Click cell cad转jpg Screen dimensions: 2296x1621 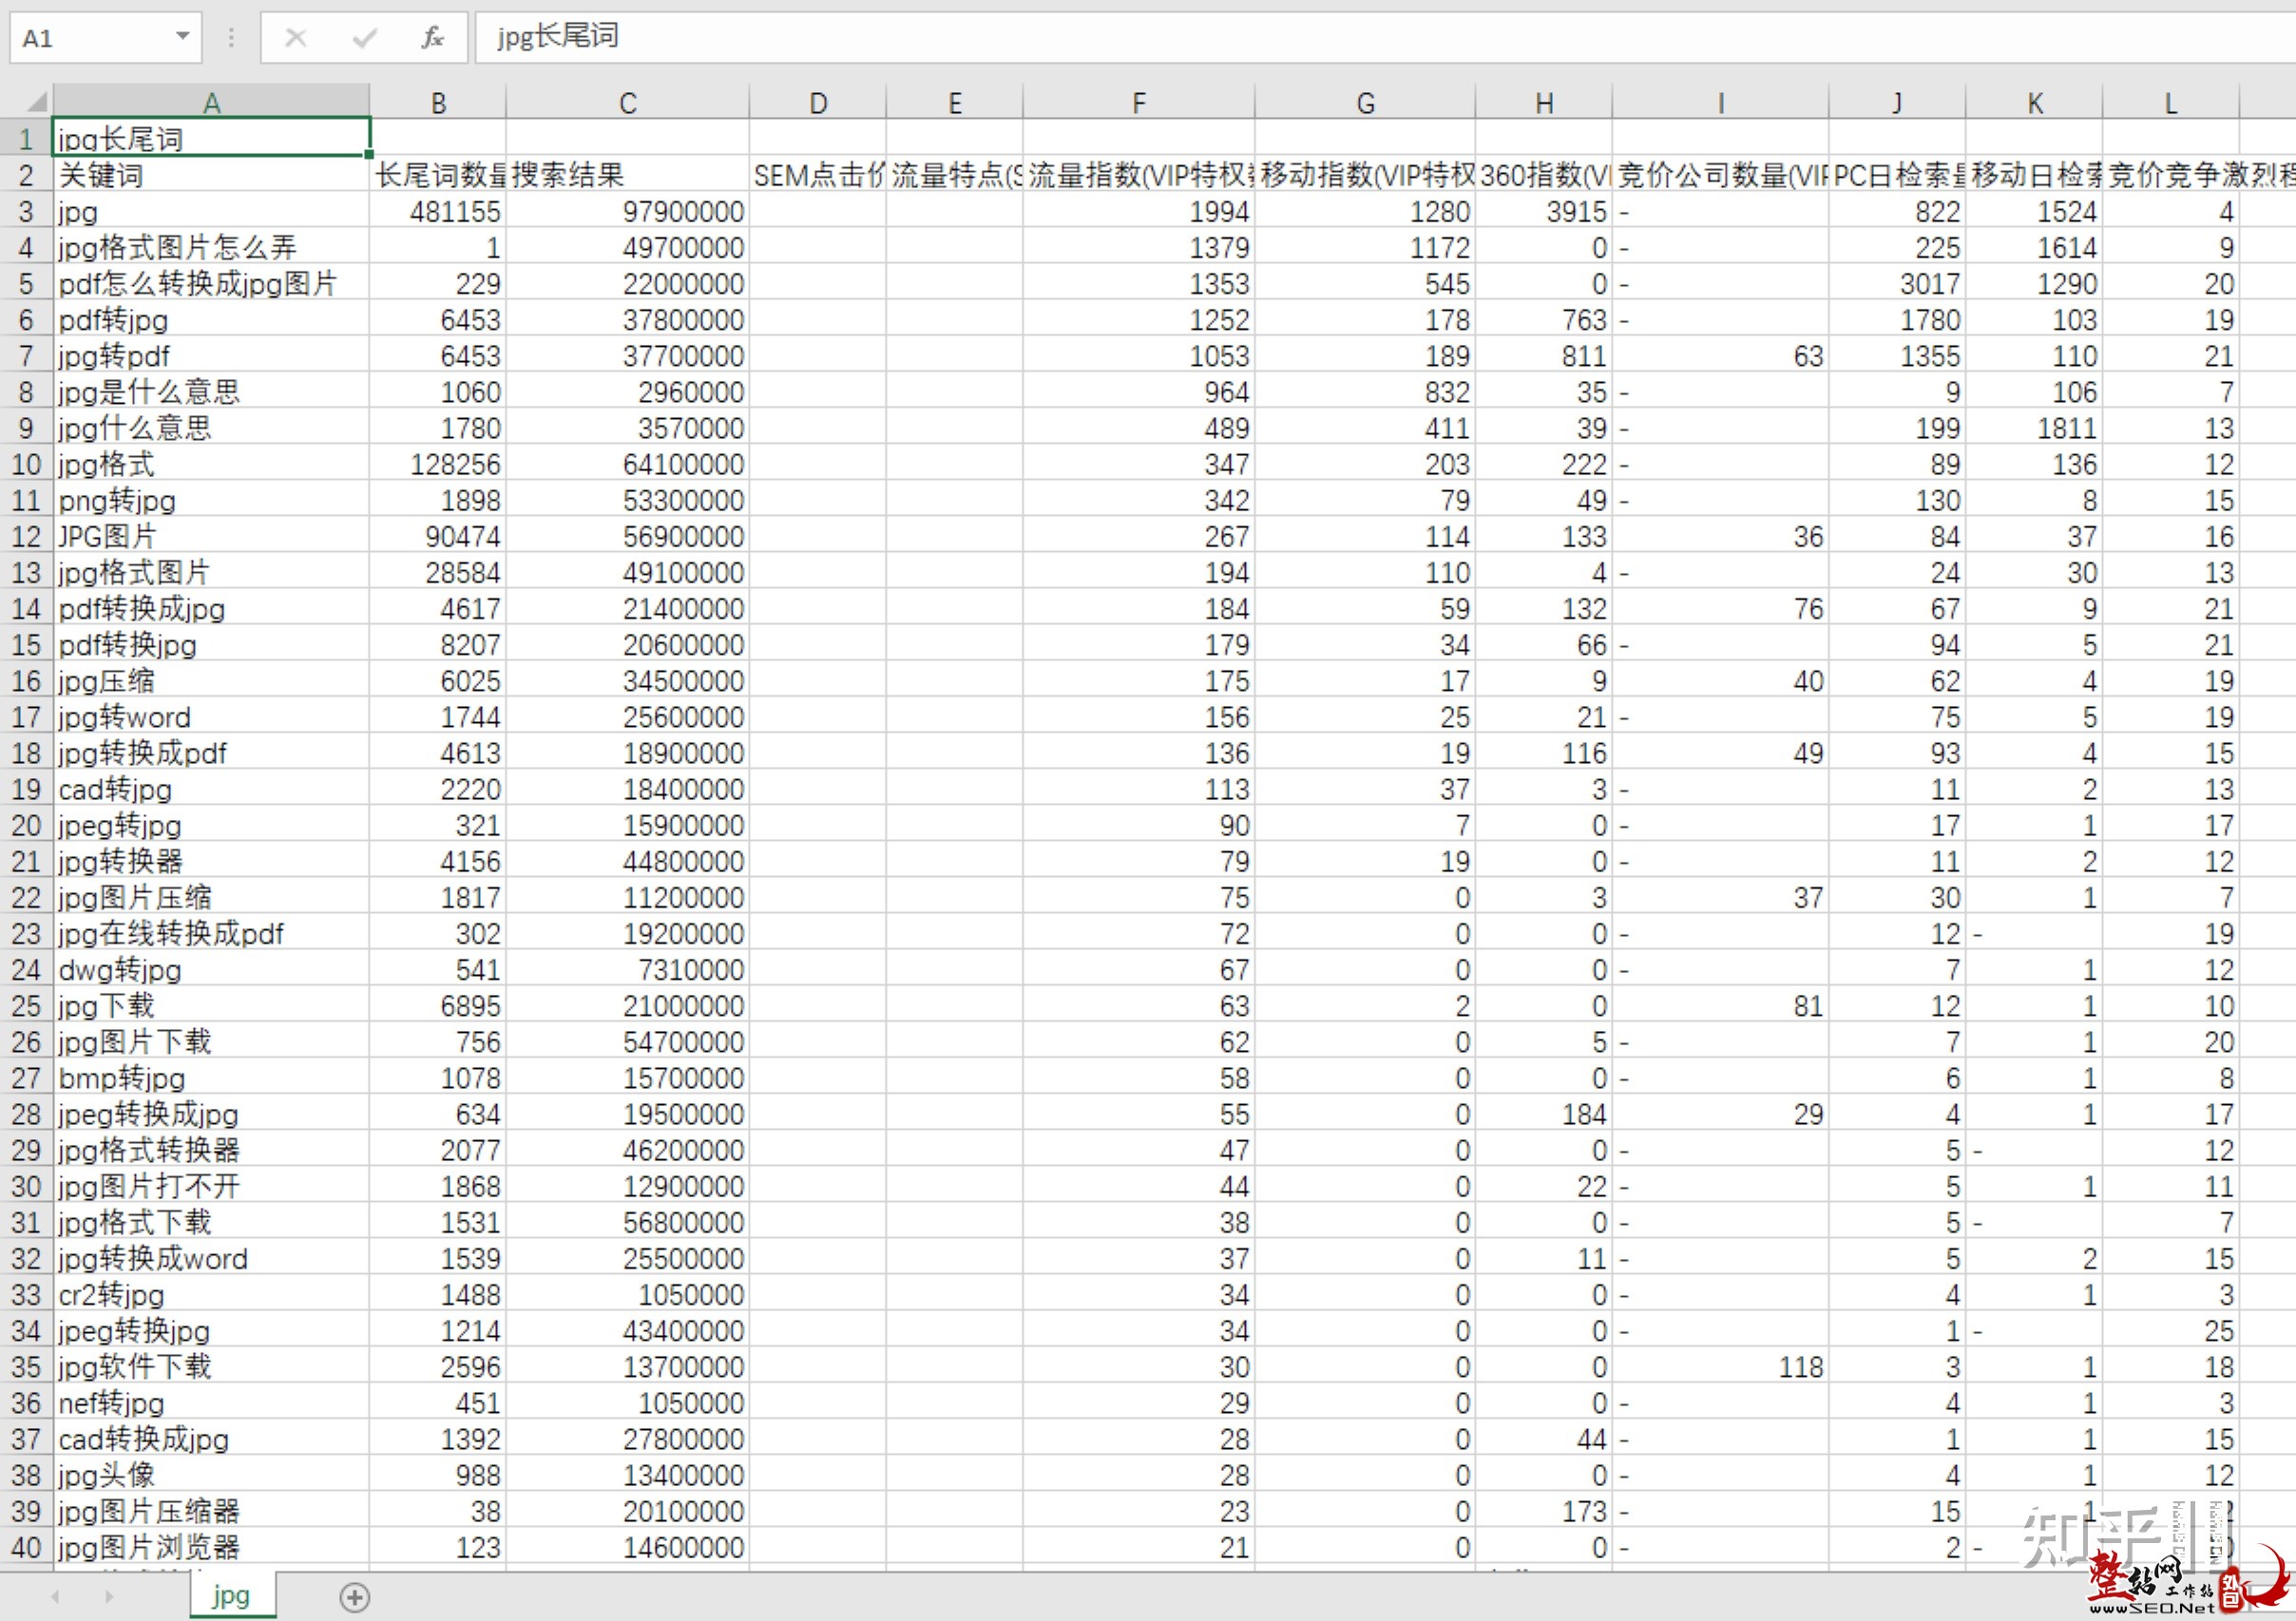[211, 789]
